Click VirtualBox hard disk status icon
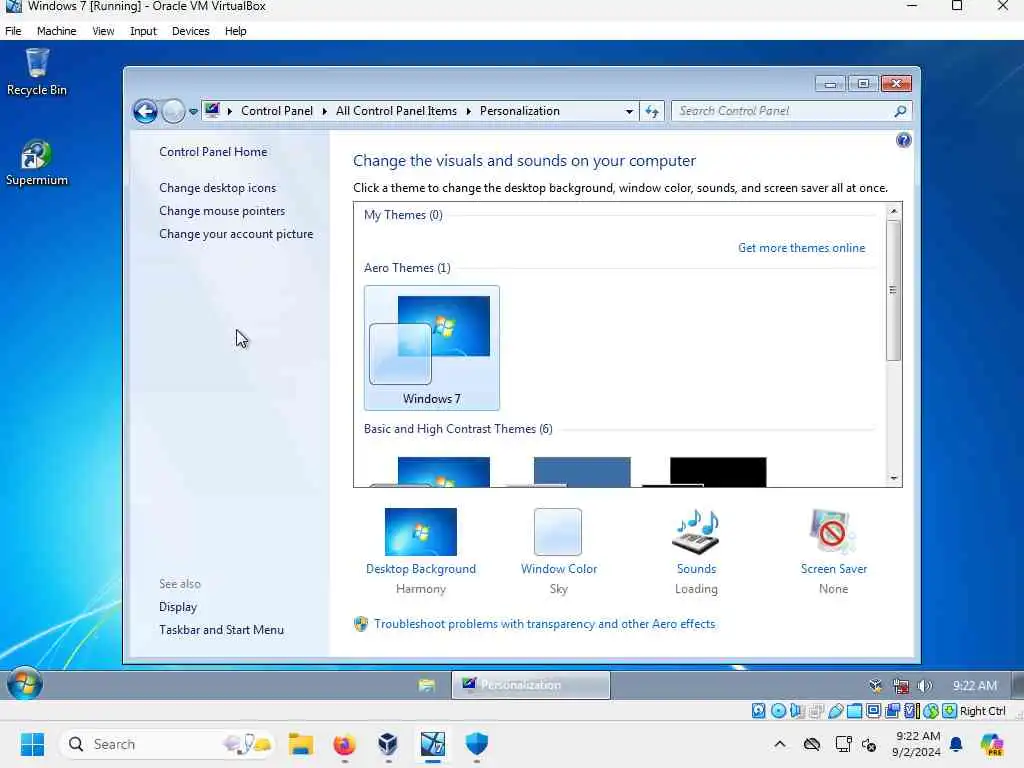Viewport: 1024px width, 768px height. (x=758, y=711)
